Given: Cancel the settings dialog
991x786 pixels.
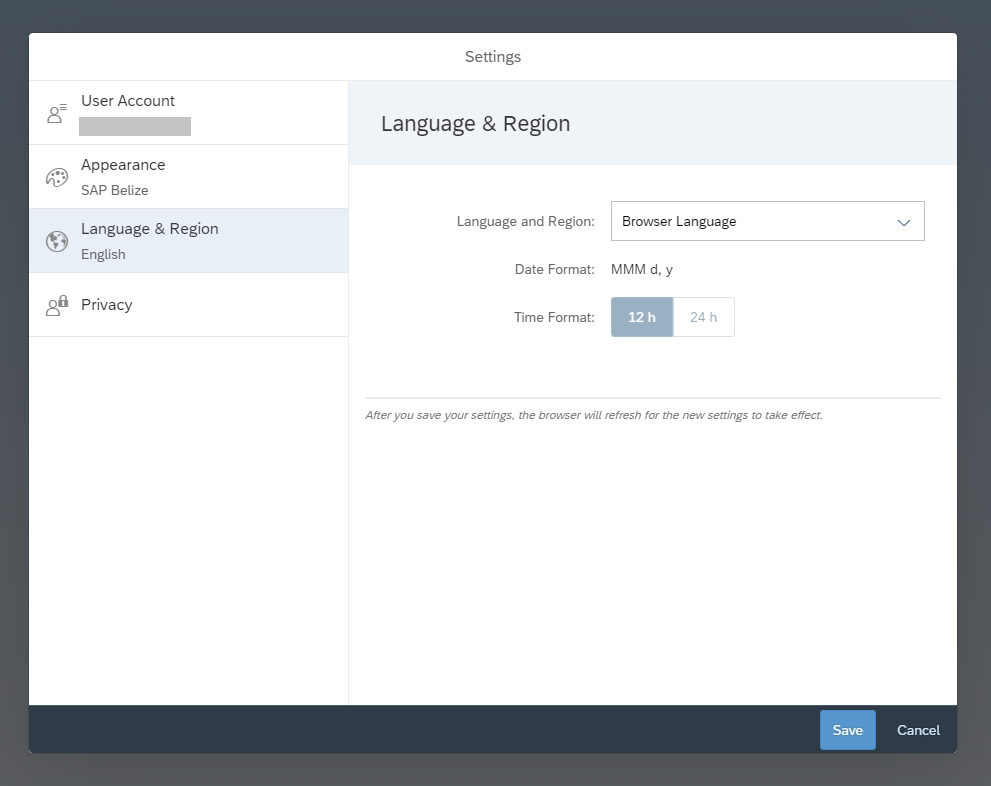Looking at the screenshot, I should pyautogui.click(x=918, y=730).
